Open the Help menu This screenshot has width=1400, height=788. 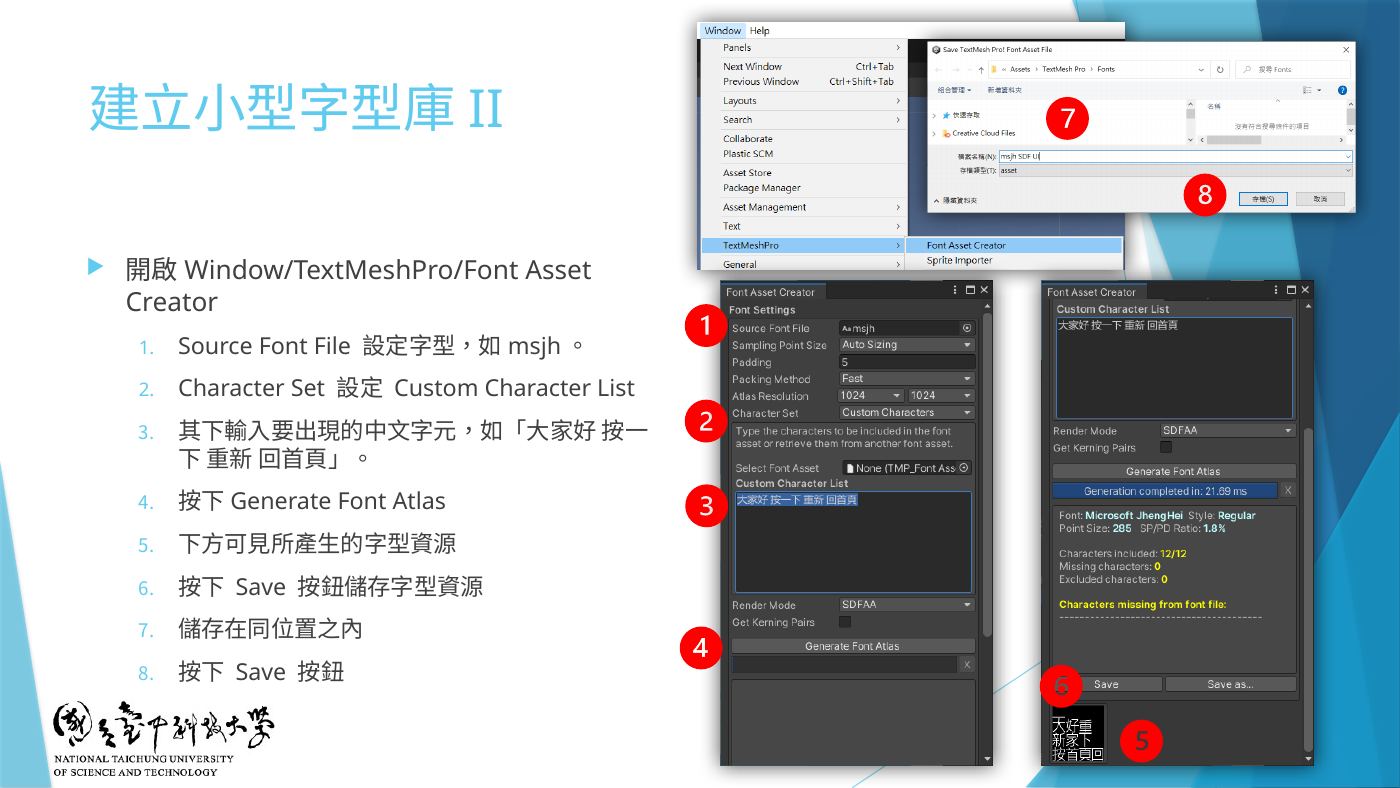click(x=760, y=31)
